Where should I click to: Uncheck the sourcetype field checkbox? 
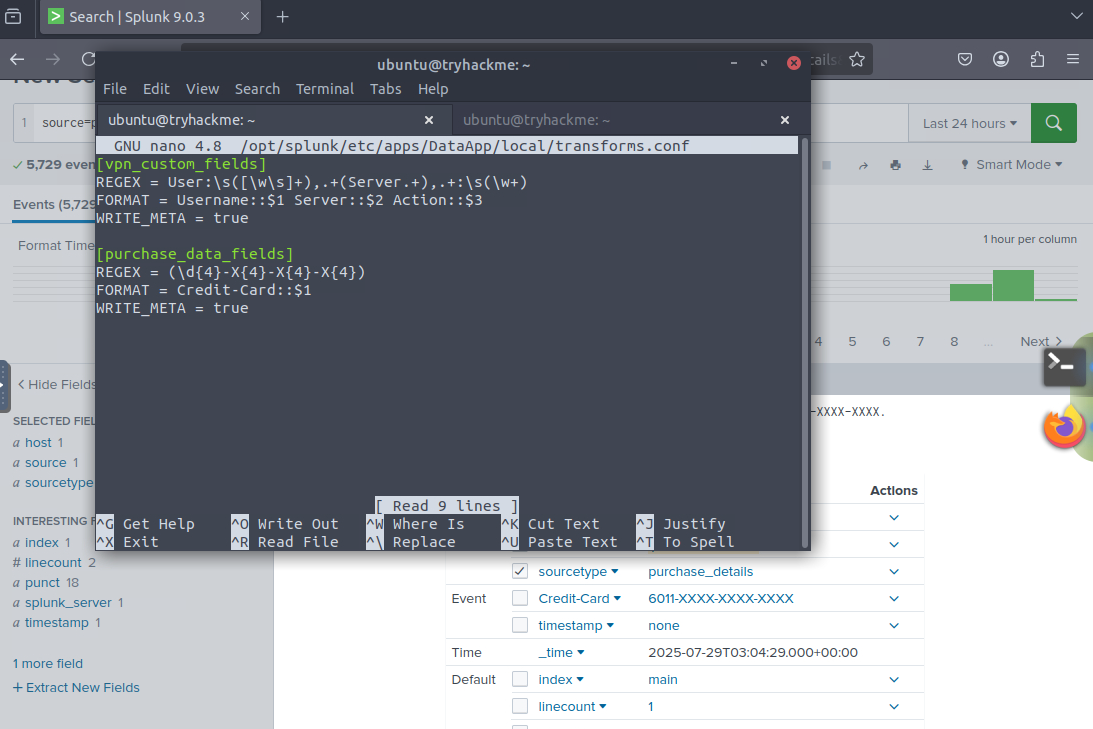click(520, 572)
